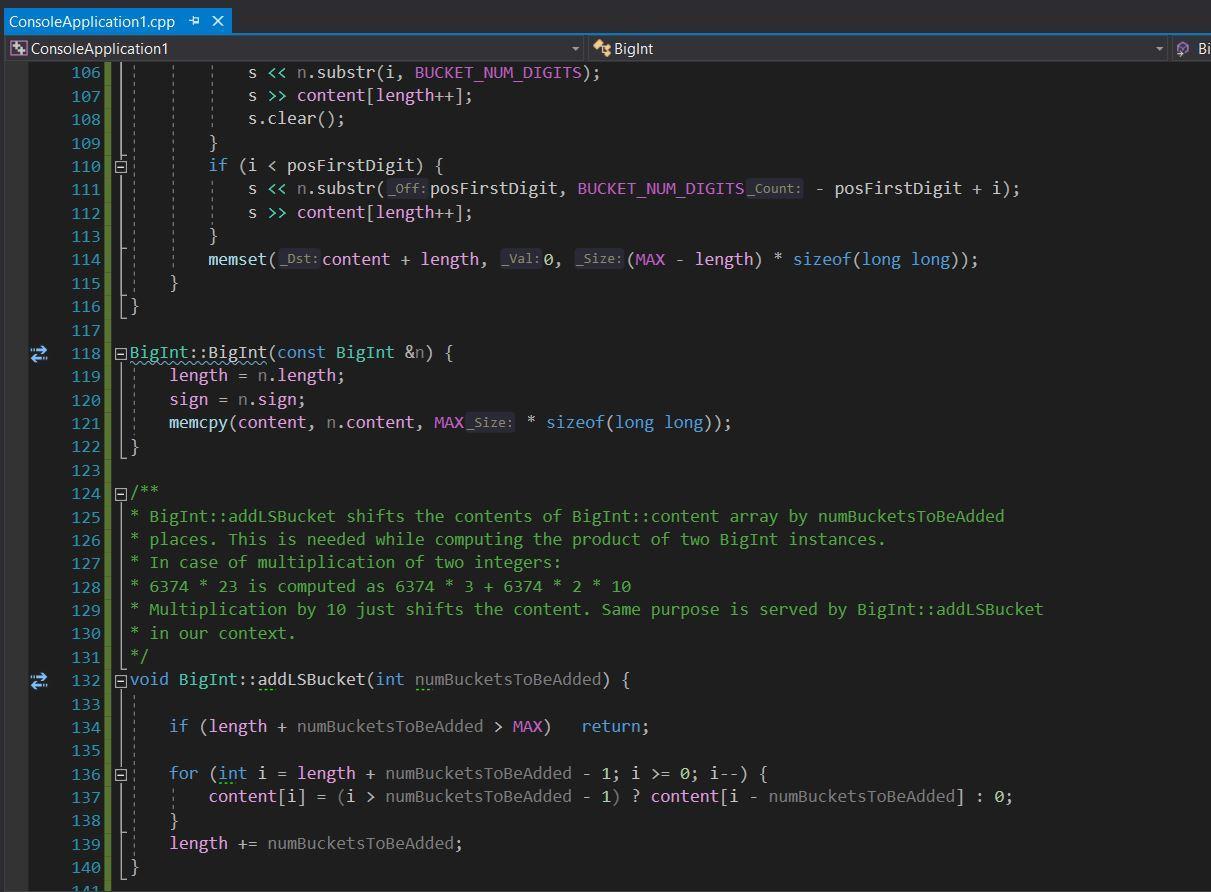
Task: Collapse the if block at line 110
Action: coord(119,165)
